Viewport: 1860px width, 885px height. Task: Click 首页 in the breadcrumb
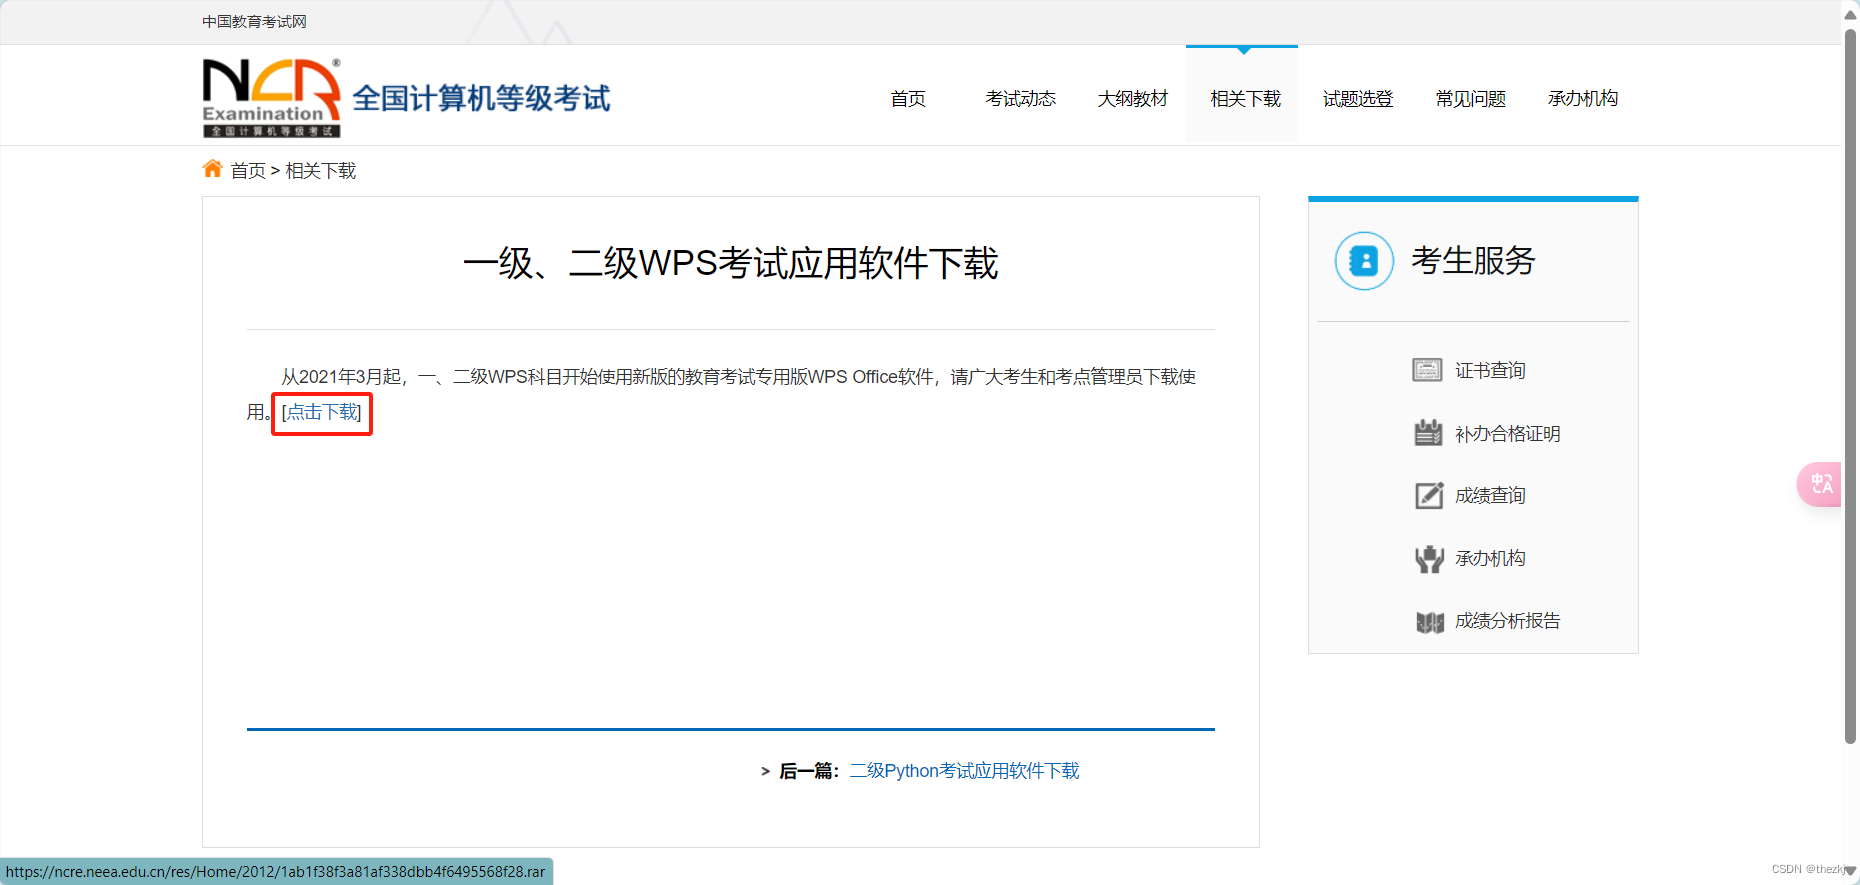pyautogui.click(x=248, y=171)
